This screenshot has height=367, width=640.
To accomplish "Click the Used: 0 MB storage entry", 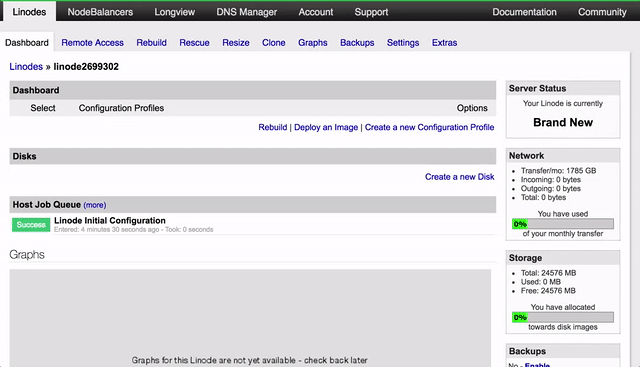I will point(541,282).
